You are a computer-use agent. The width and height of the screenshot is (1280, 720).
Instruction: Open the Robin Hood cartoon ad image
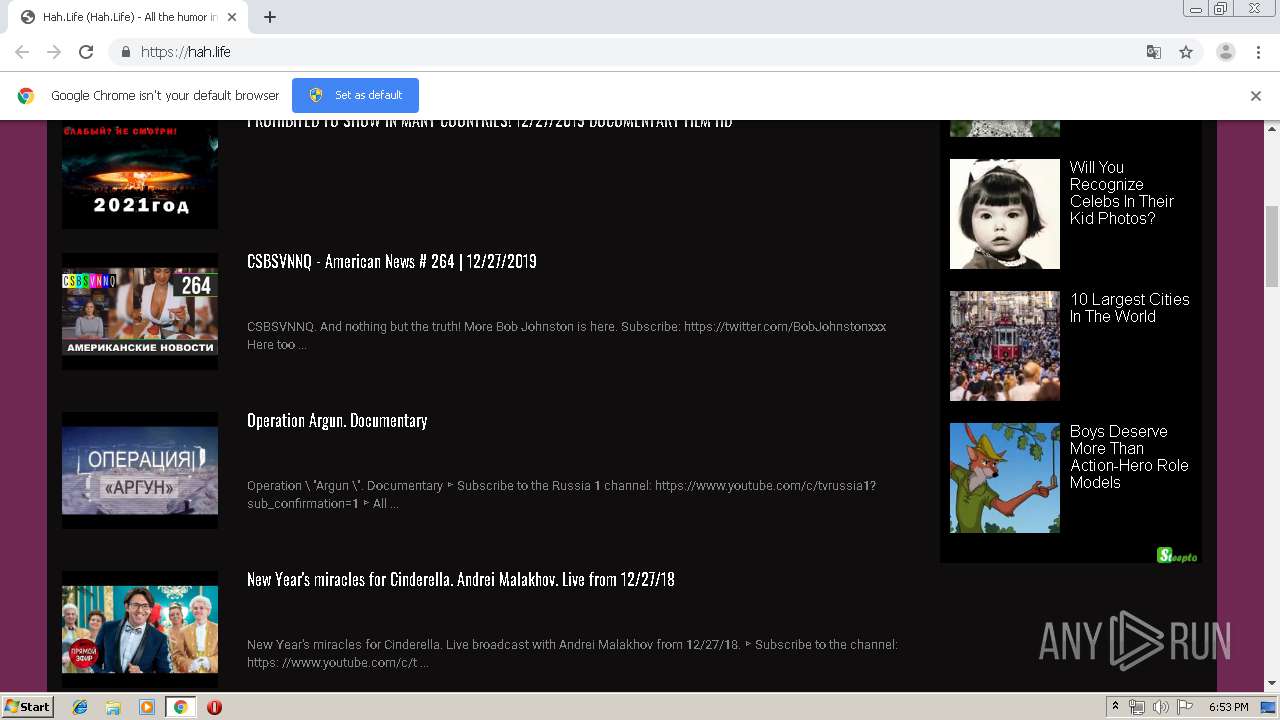coord(1005,478)
